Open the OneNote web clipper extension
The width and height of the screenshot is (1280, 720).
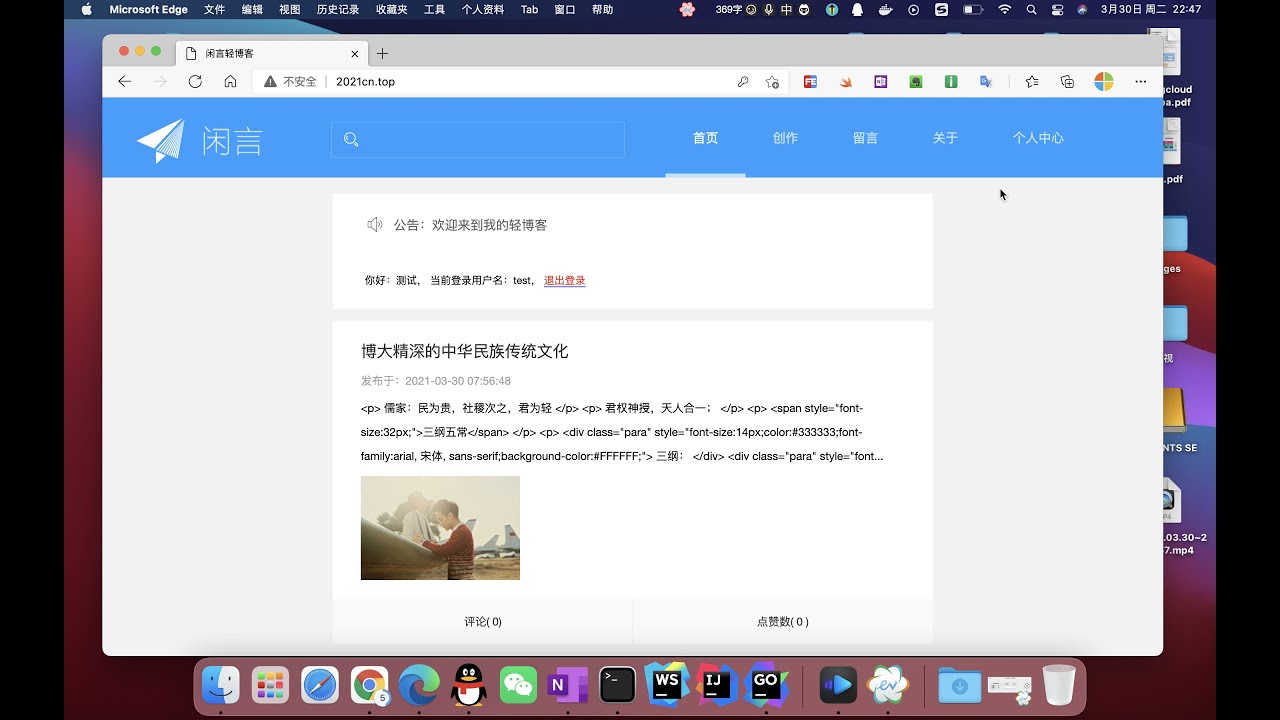(x=880, y=82)
